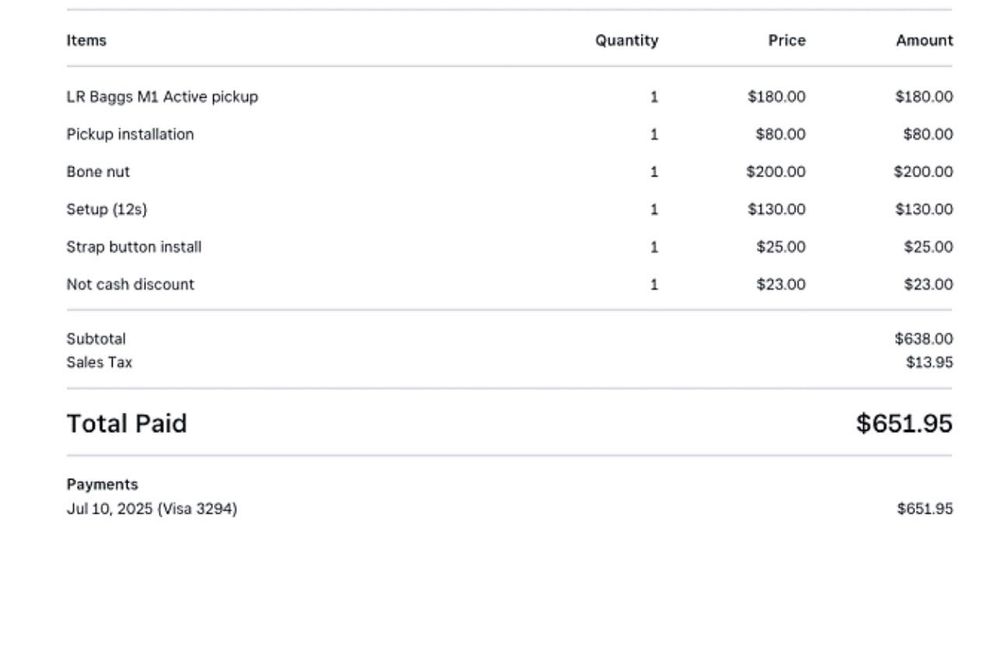
Task: Click the Items column header
Action: (86, 41)
